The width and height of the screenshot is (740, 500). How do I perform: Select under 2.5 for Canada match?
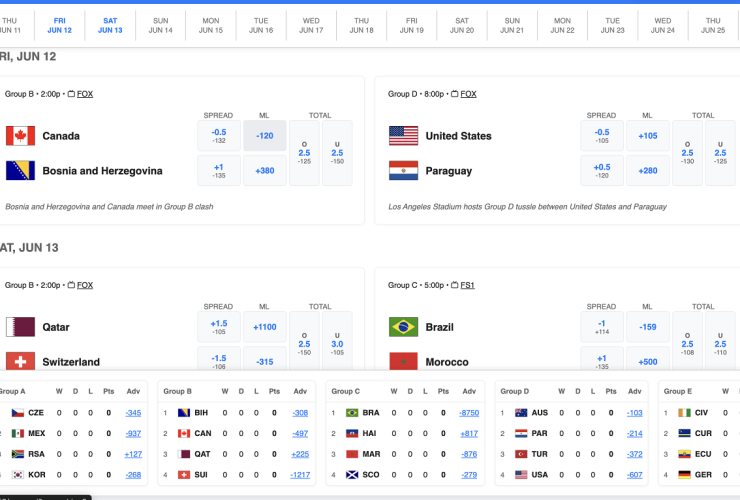(x=337, y=153)
